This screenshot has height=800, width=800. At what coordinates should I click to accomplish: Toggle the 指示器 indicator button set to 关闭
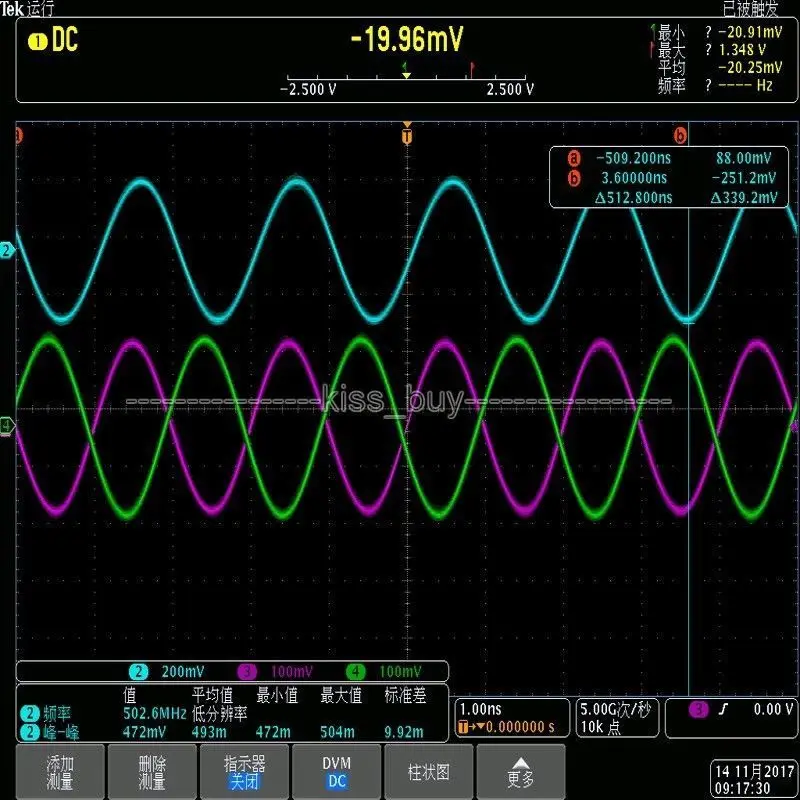click(x=244, y=772)
